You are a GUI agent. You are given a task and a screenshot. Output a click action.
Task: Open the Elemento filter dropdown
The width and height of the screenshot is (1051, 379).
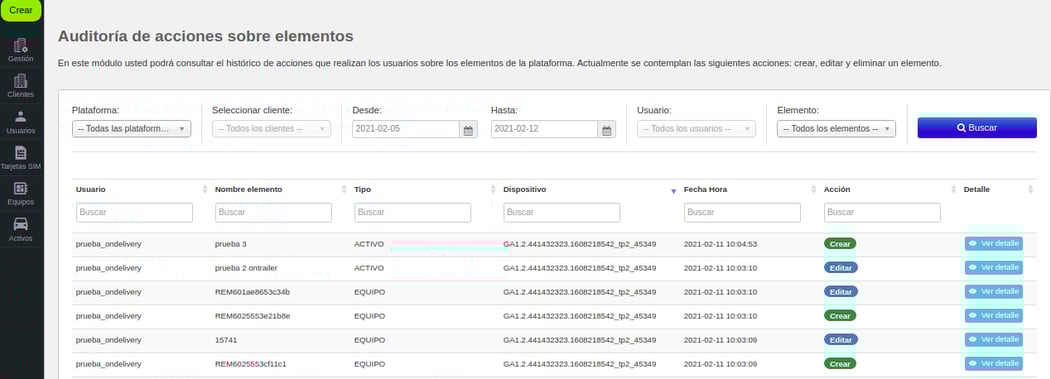tap(837, 129)
